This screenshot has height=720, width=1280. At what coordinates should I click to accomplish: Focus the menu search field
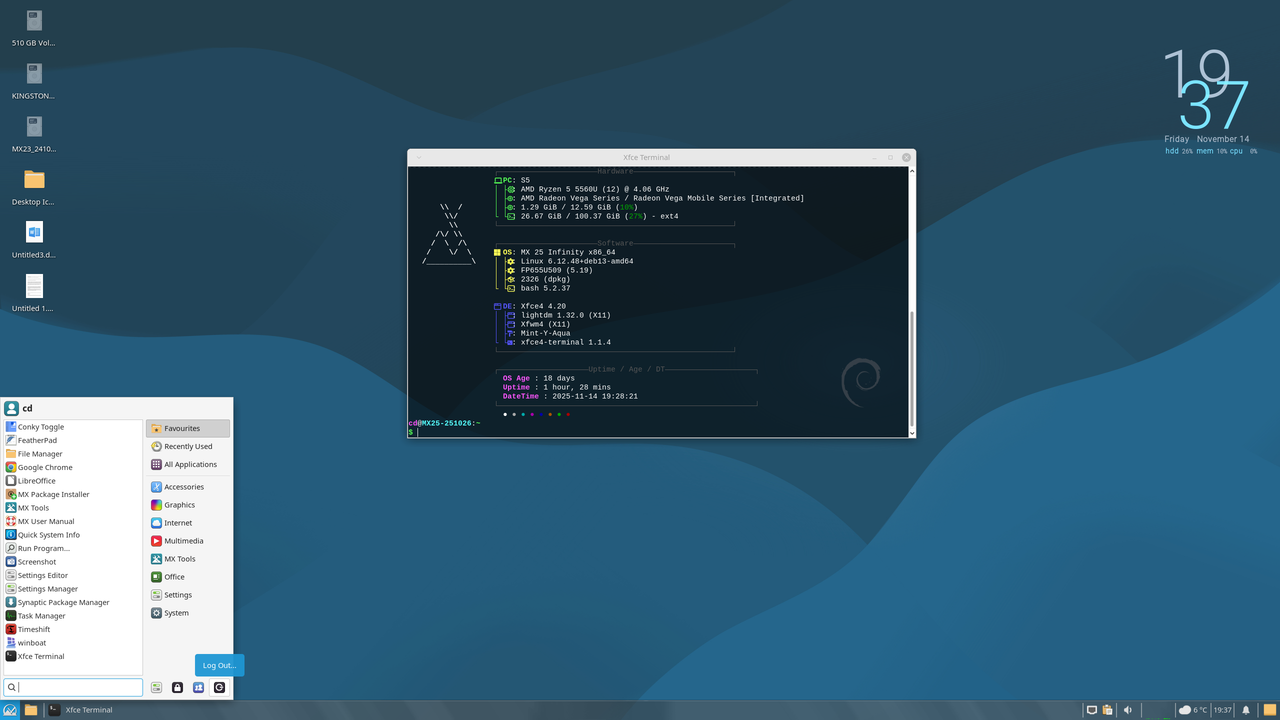click(73, 687)
